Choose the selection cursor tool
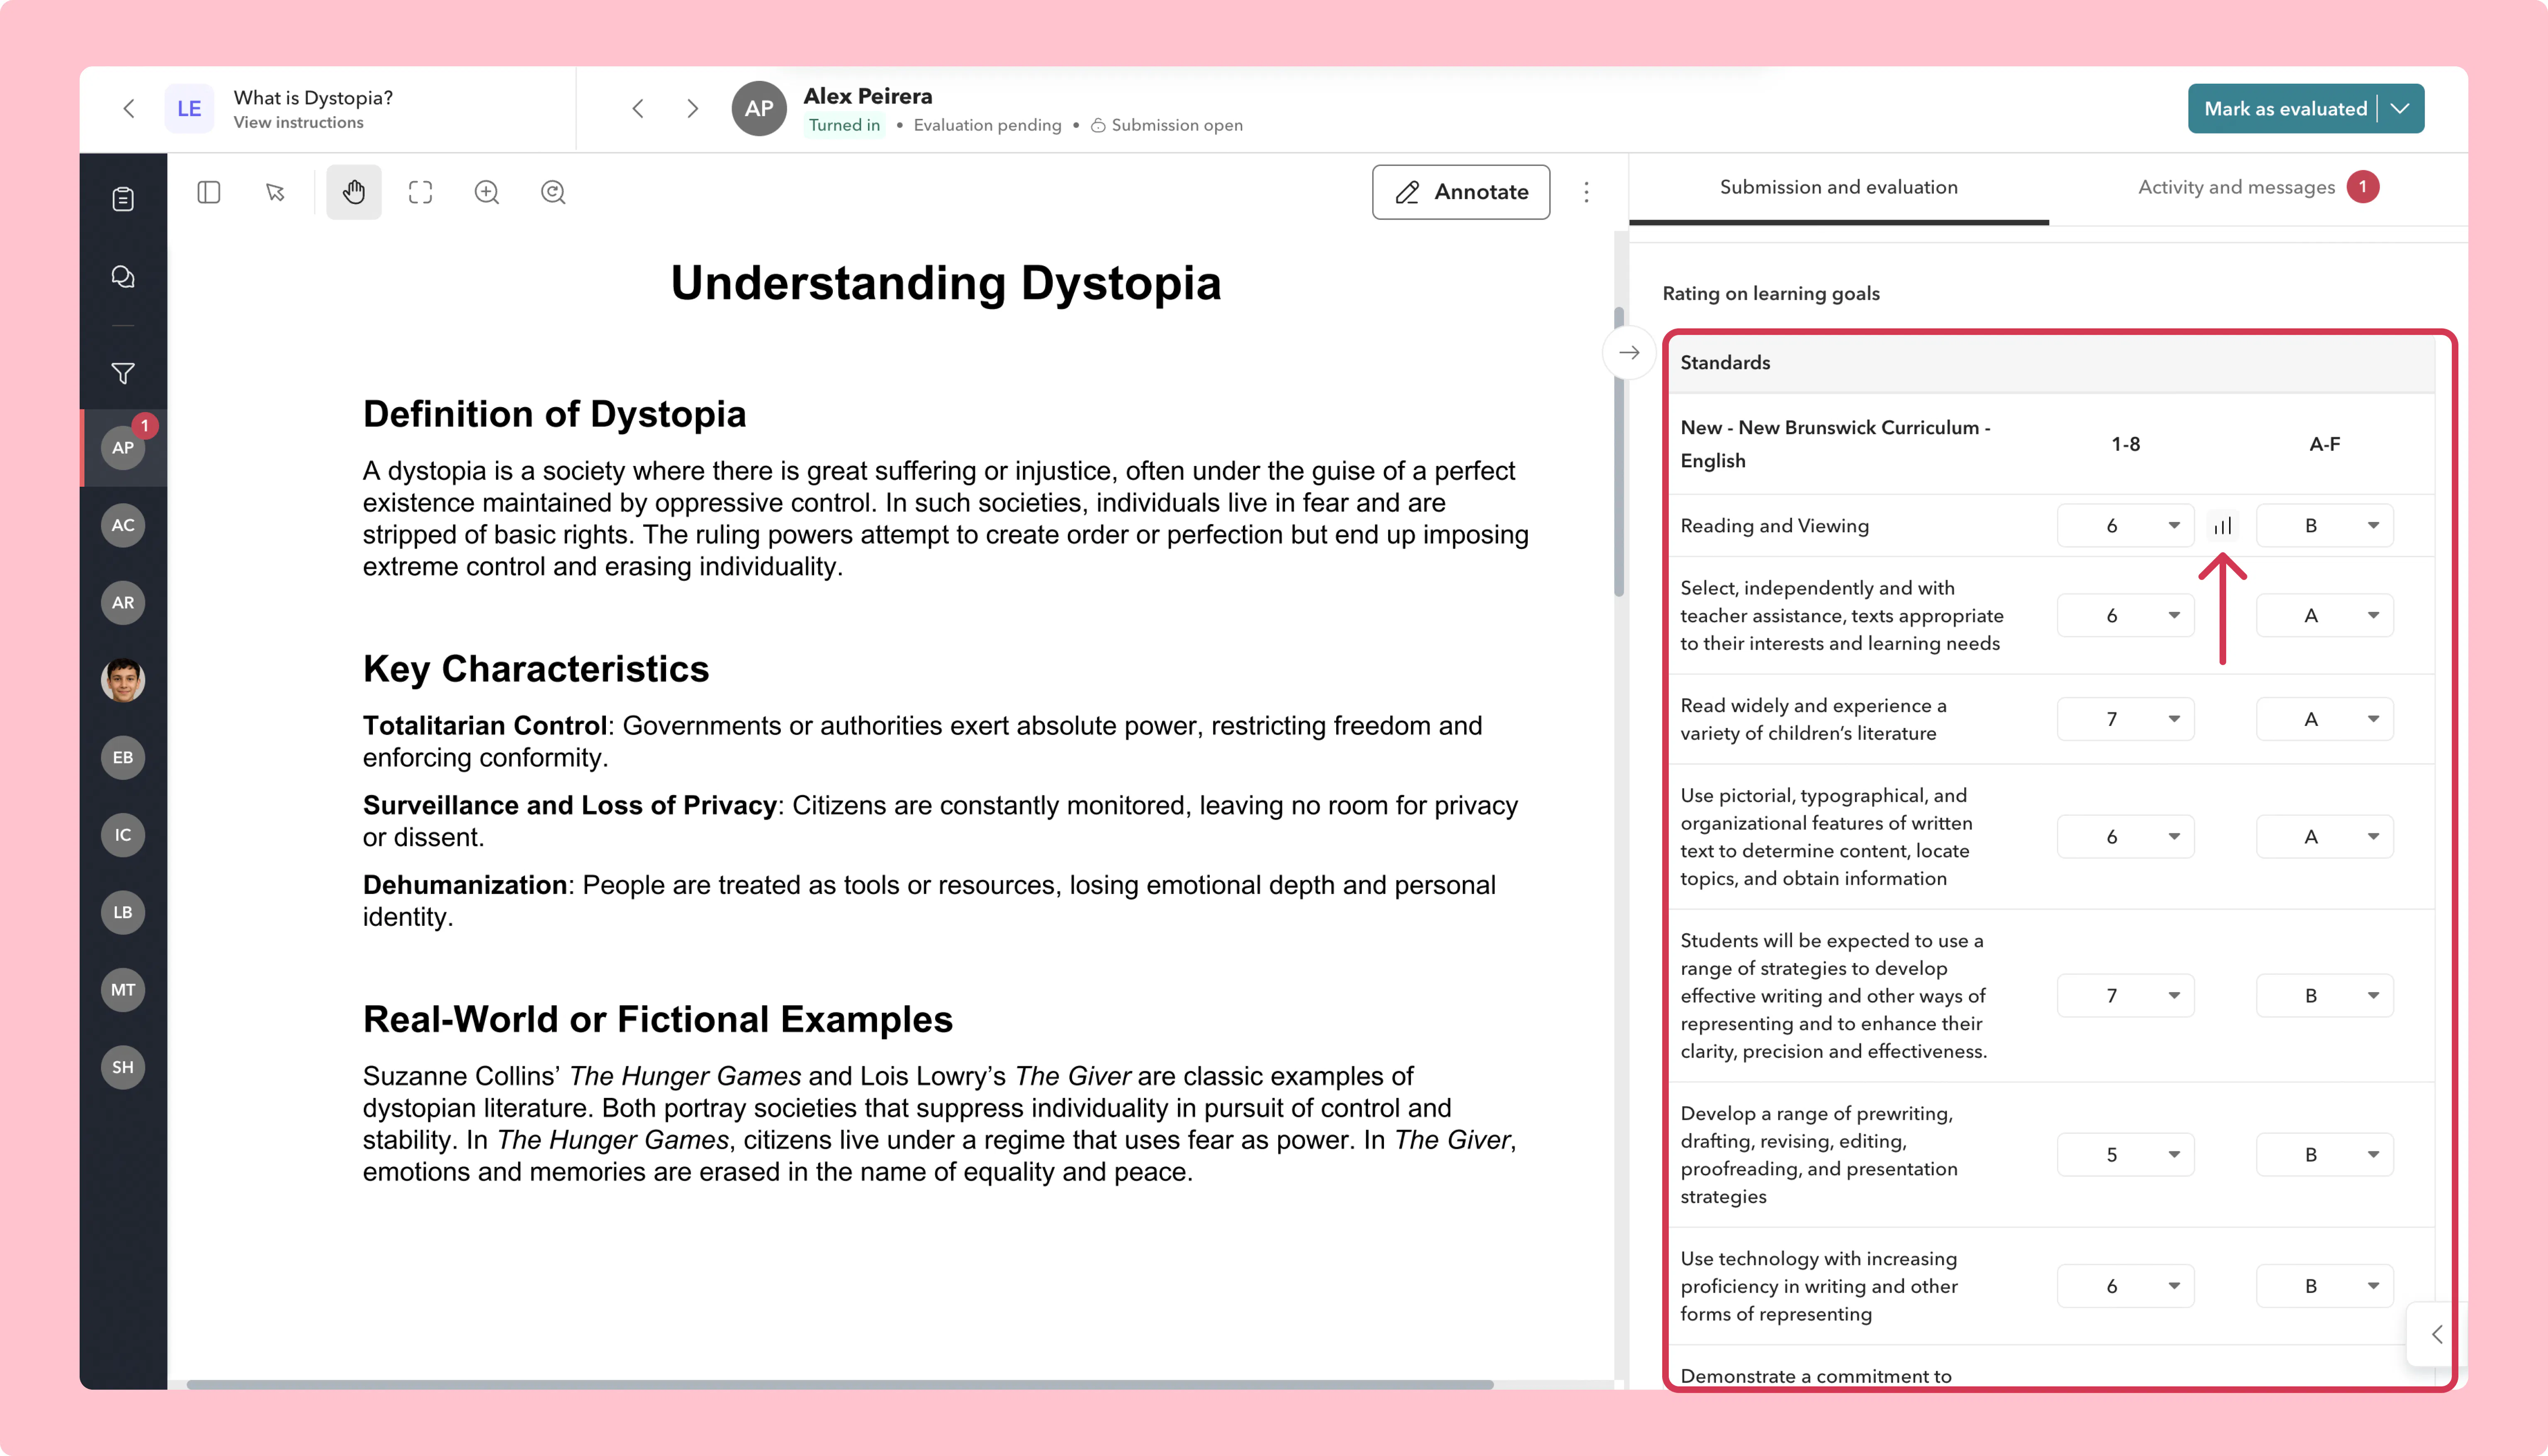The width and height of the screenshot is (2548, 1456). pos(275,192)
